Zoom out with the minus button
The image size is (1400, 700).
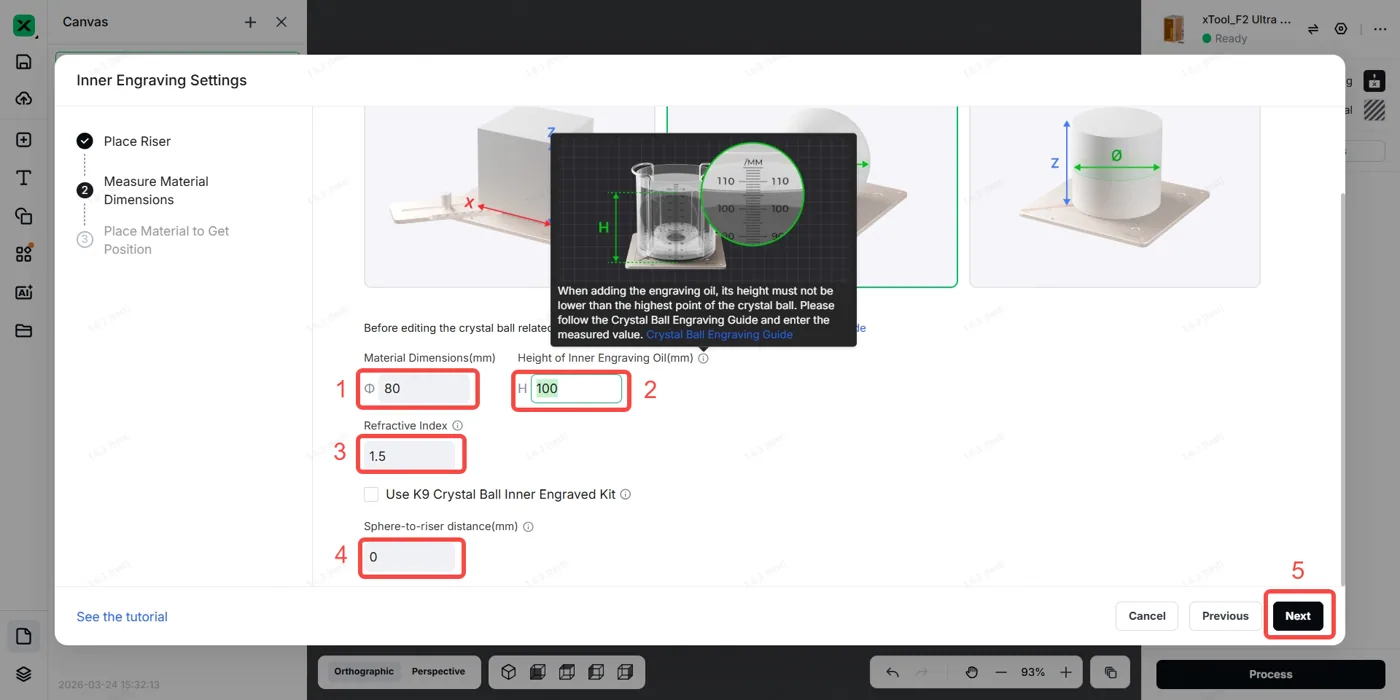pos(1001,672)
